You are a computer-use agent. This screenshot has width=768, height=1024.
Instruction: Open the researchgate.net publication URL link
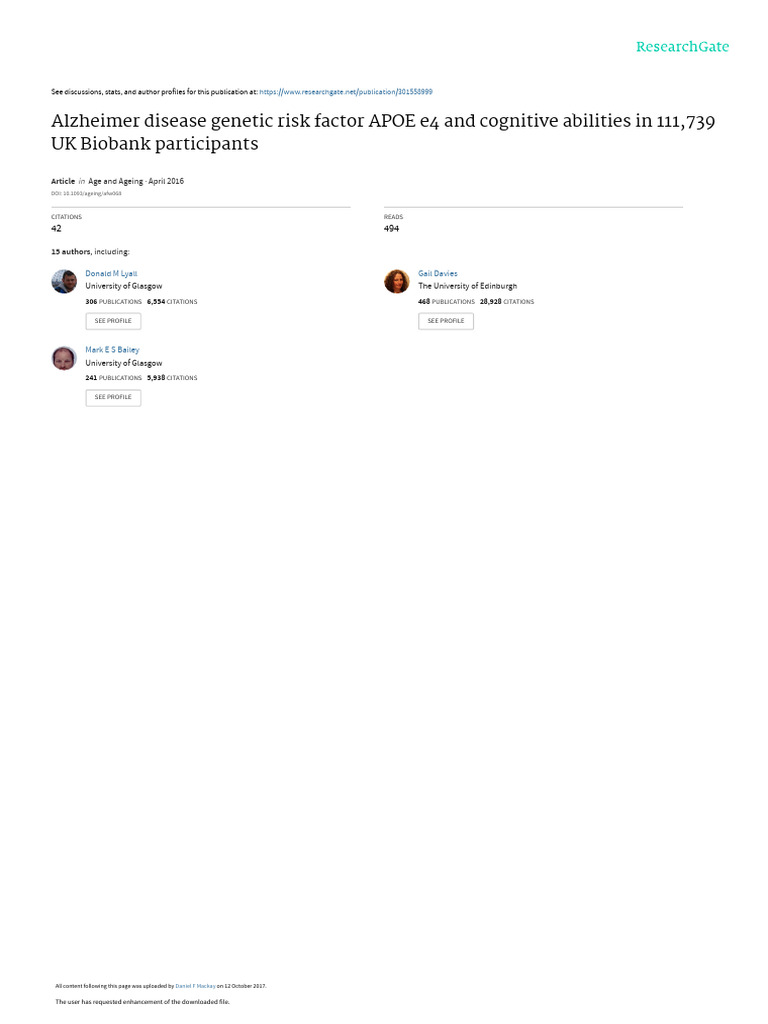click(x=346, y=92)
